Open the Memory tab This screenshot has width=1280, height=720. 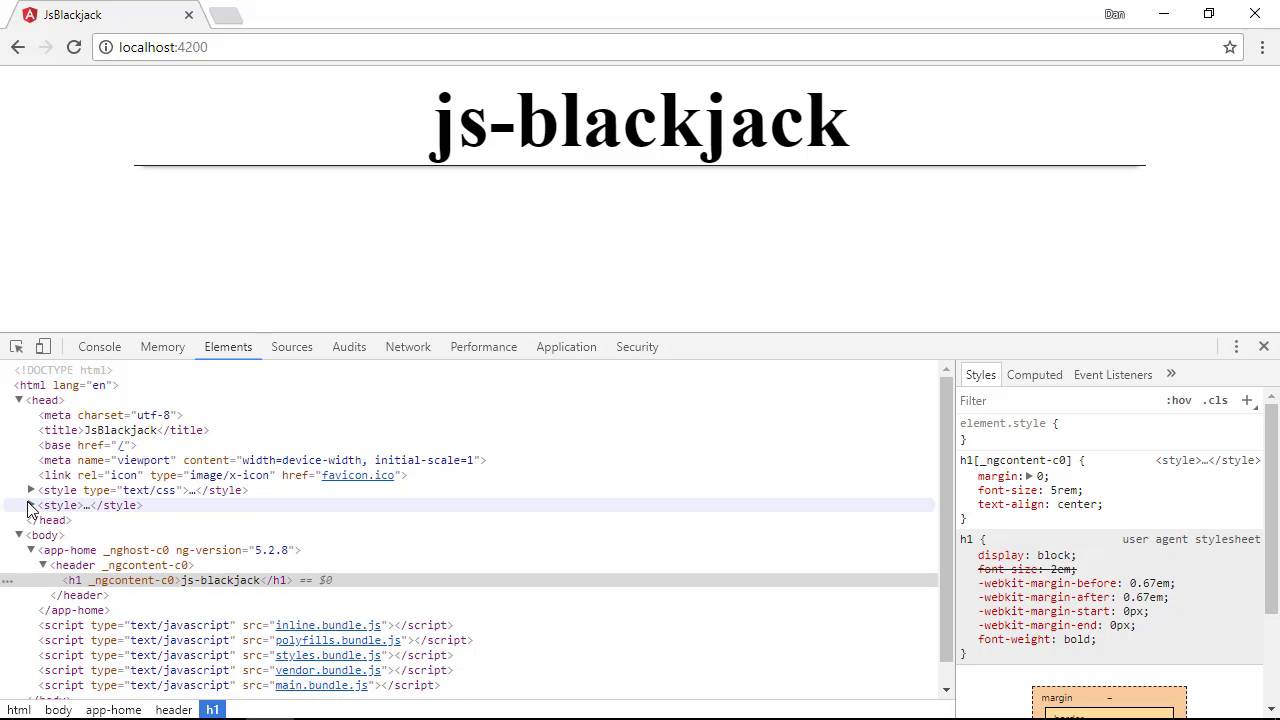tap(163, 346)
